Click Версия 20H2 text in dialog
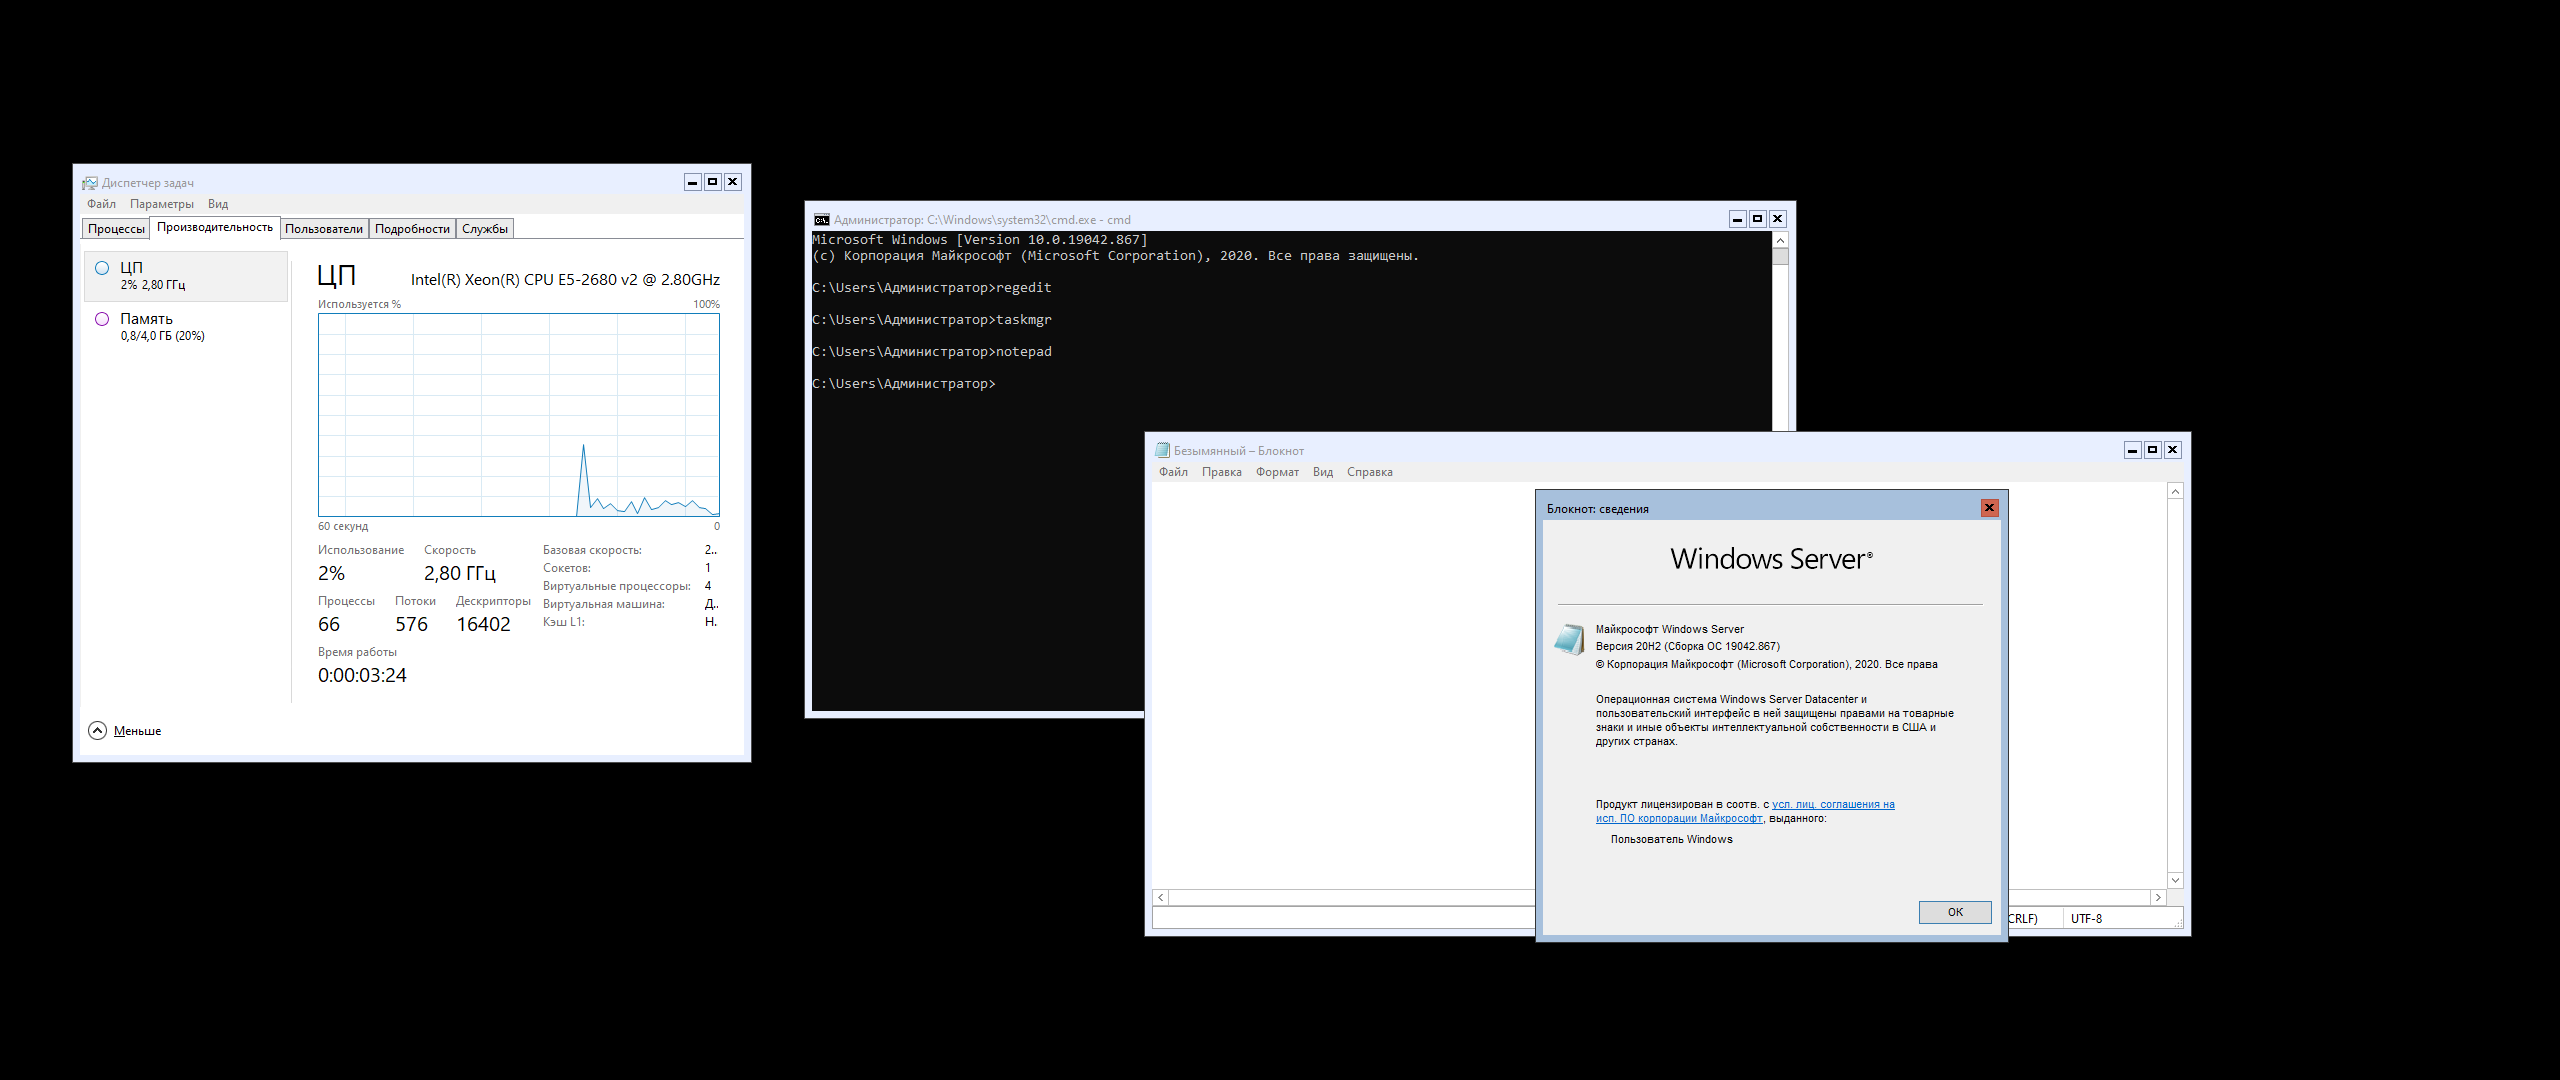This screenshot has height=1080, width=2560. 1688,646
